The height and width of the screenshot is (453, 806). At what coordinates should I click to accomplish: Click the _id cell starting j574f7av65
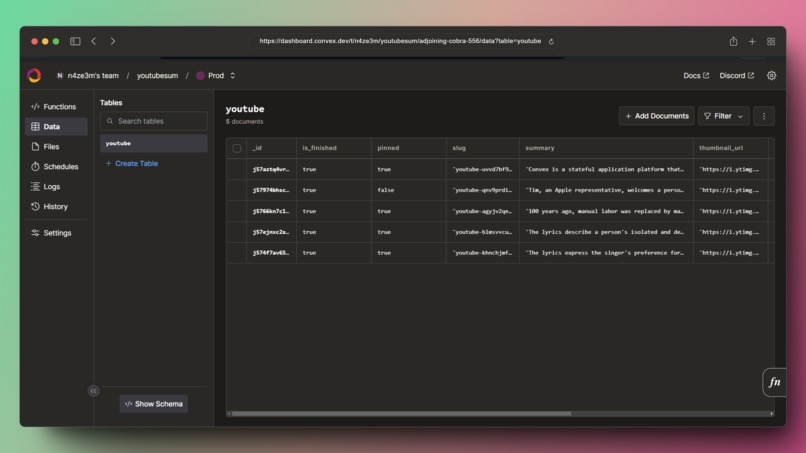[x=271, y=253]
